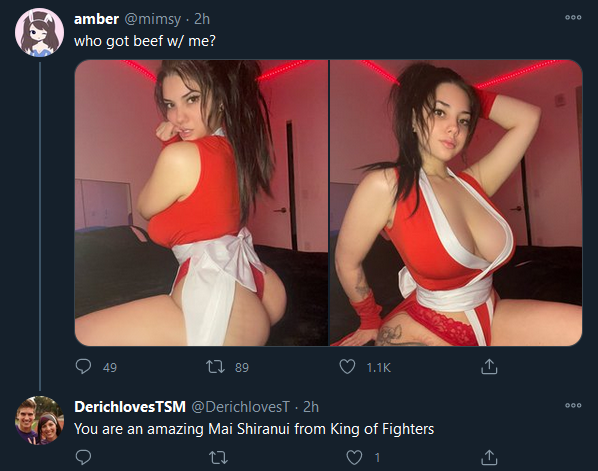Retweet amber's tweet

click(215, 367)
